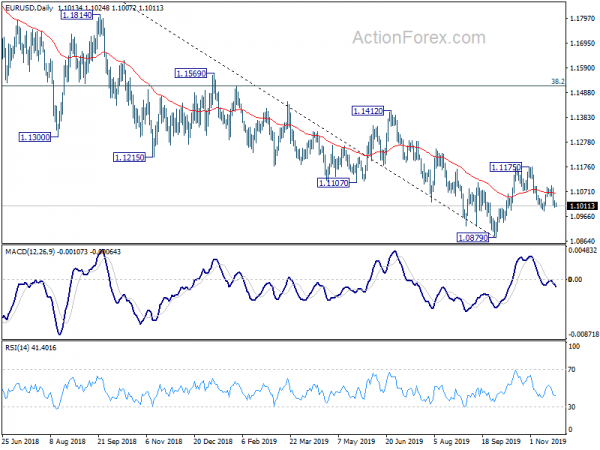Click the RSI(14) 41.4016 label
This screenshot has width=600, height=450.
coord(31,348)
